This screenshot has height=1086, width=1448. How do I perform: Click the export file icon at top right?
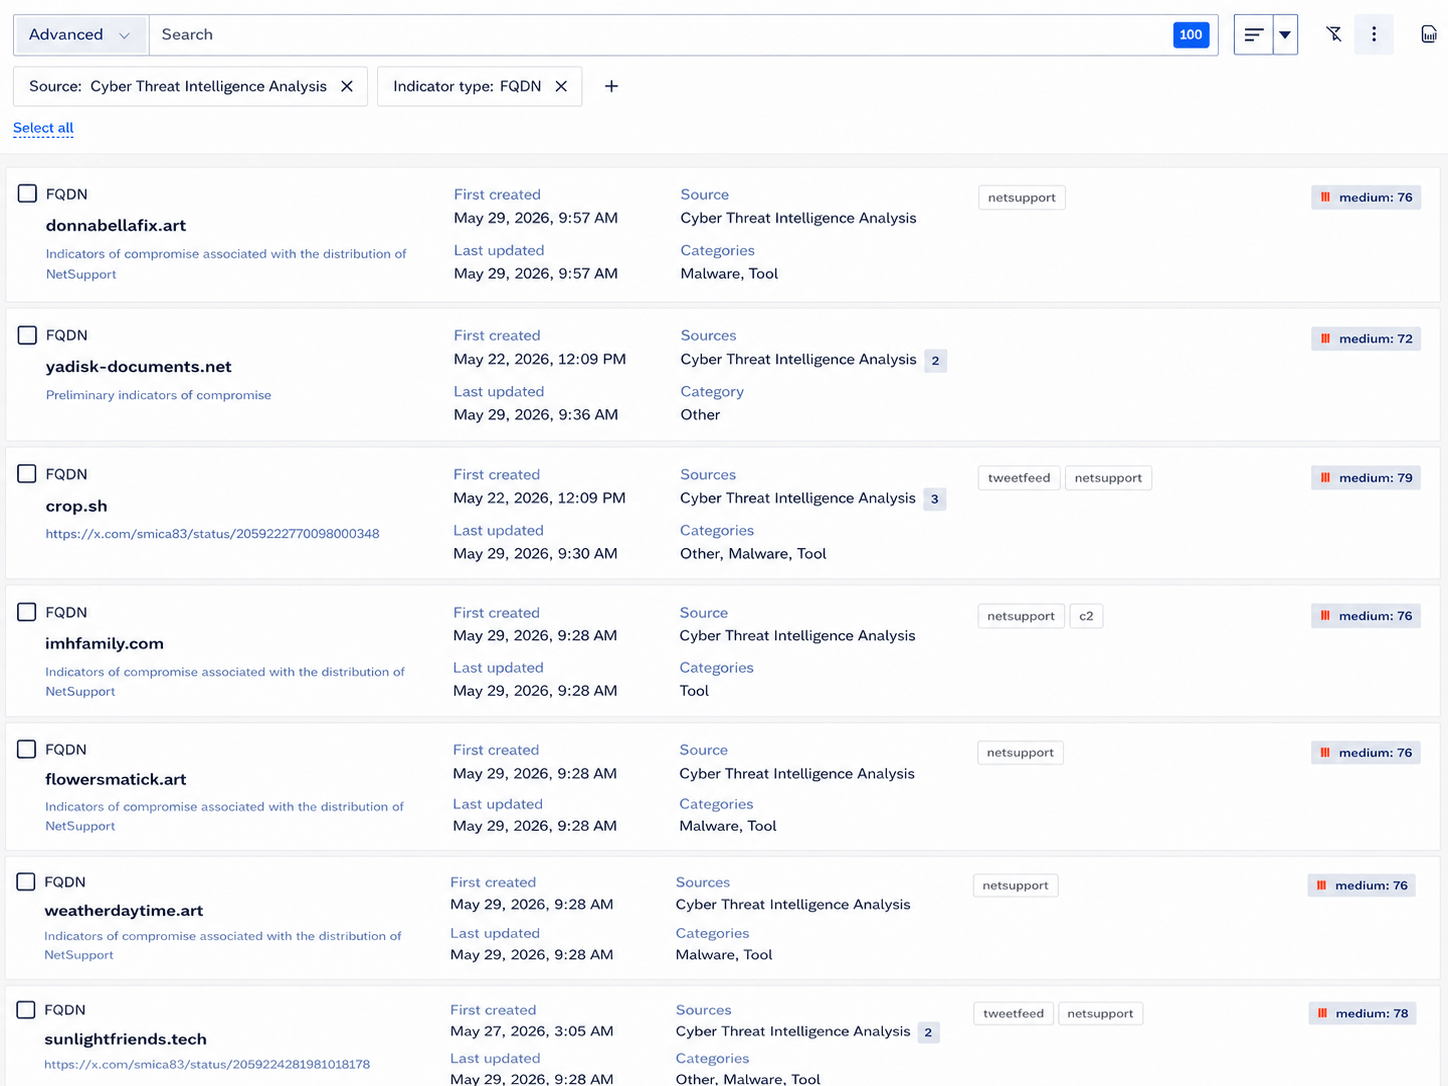1429,35
